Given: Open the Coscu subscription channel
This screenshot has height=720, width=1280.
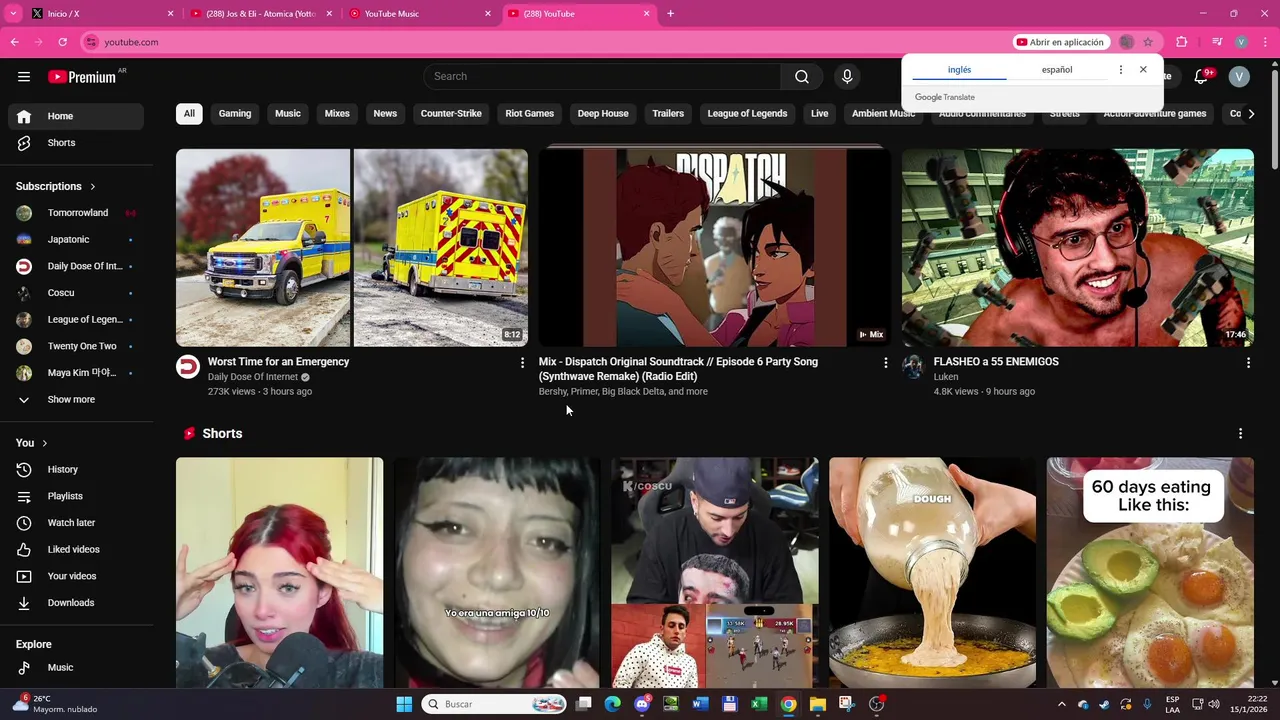Looking at the screenshot, I should click(x=76, y=293).
